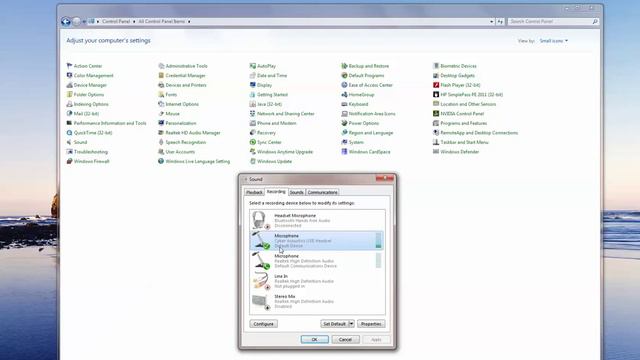
Task: Open the HomeGroup link
Action: point(361,94)
